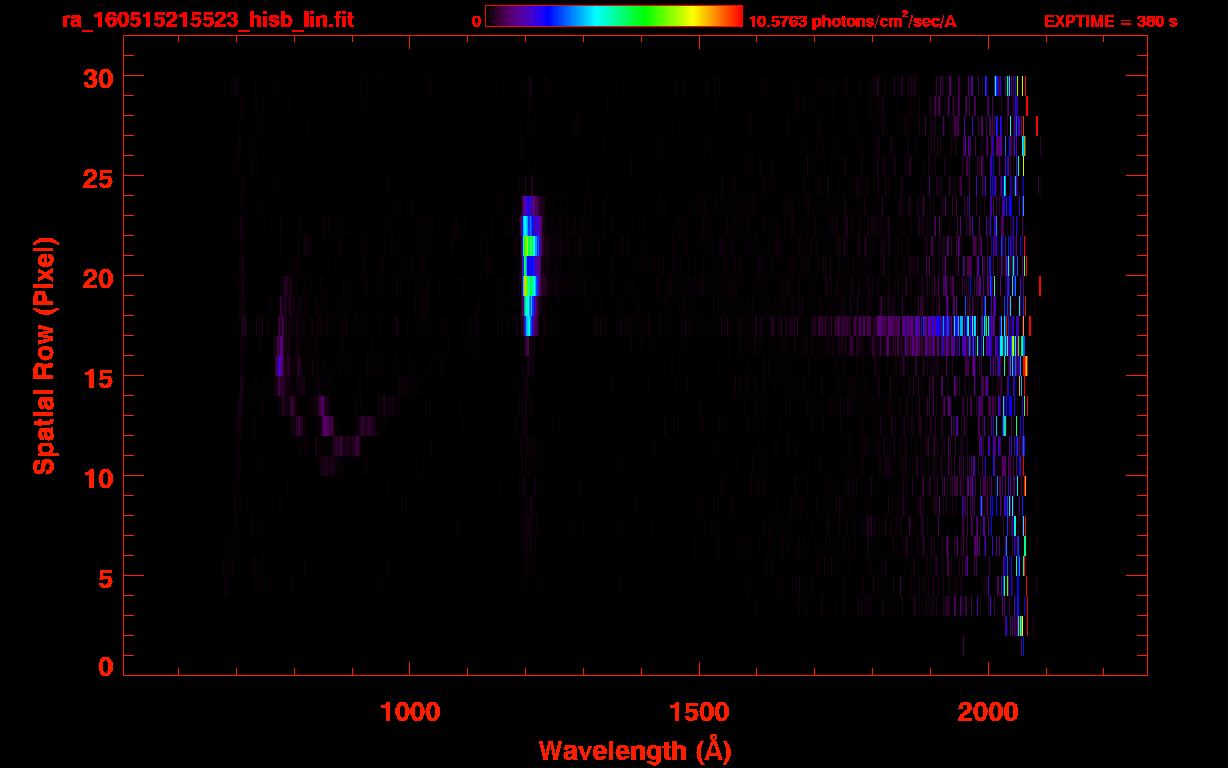Click the filename ra_160515215523_hisb_lin.fit
This screenshot has height=768, width=1228.
tap(207, 20)
